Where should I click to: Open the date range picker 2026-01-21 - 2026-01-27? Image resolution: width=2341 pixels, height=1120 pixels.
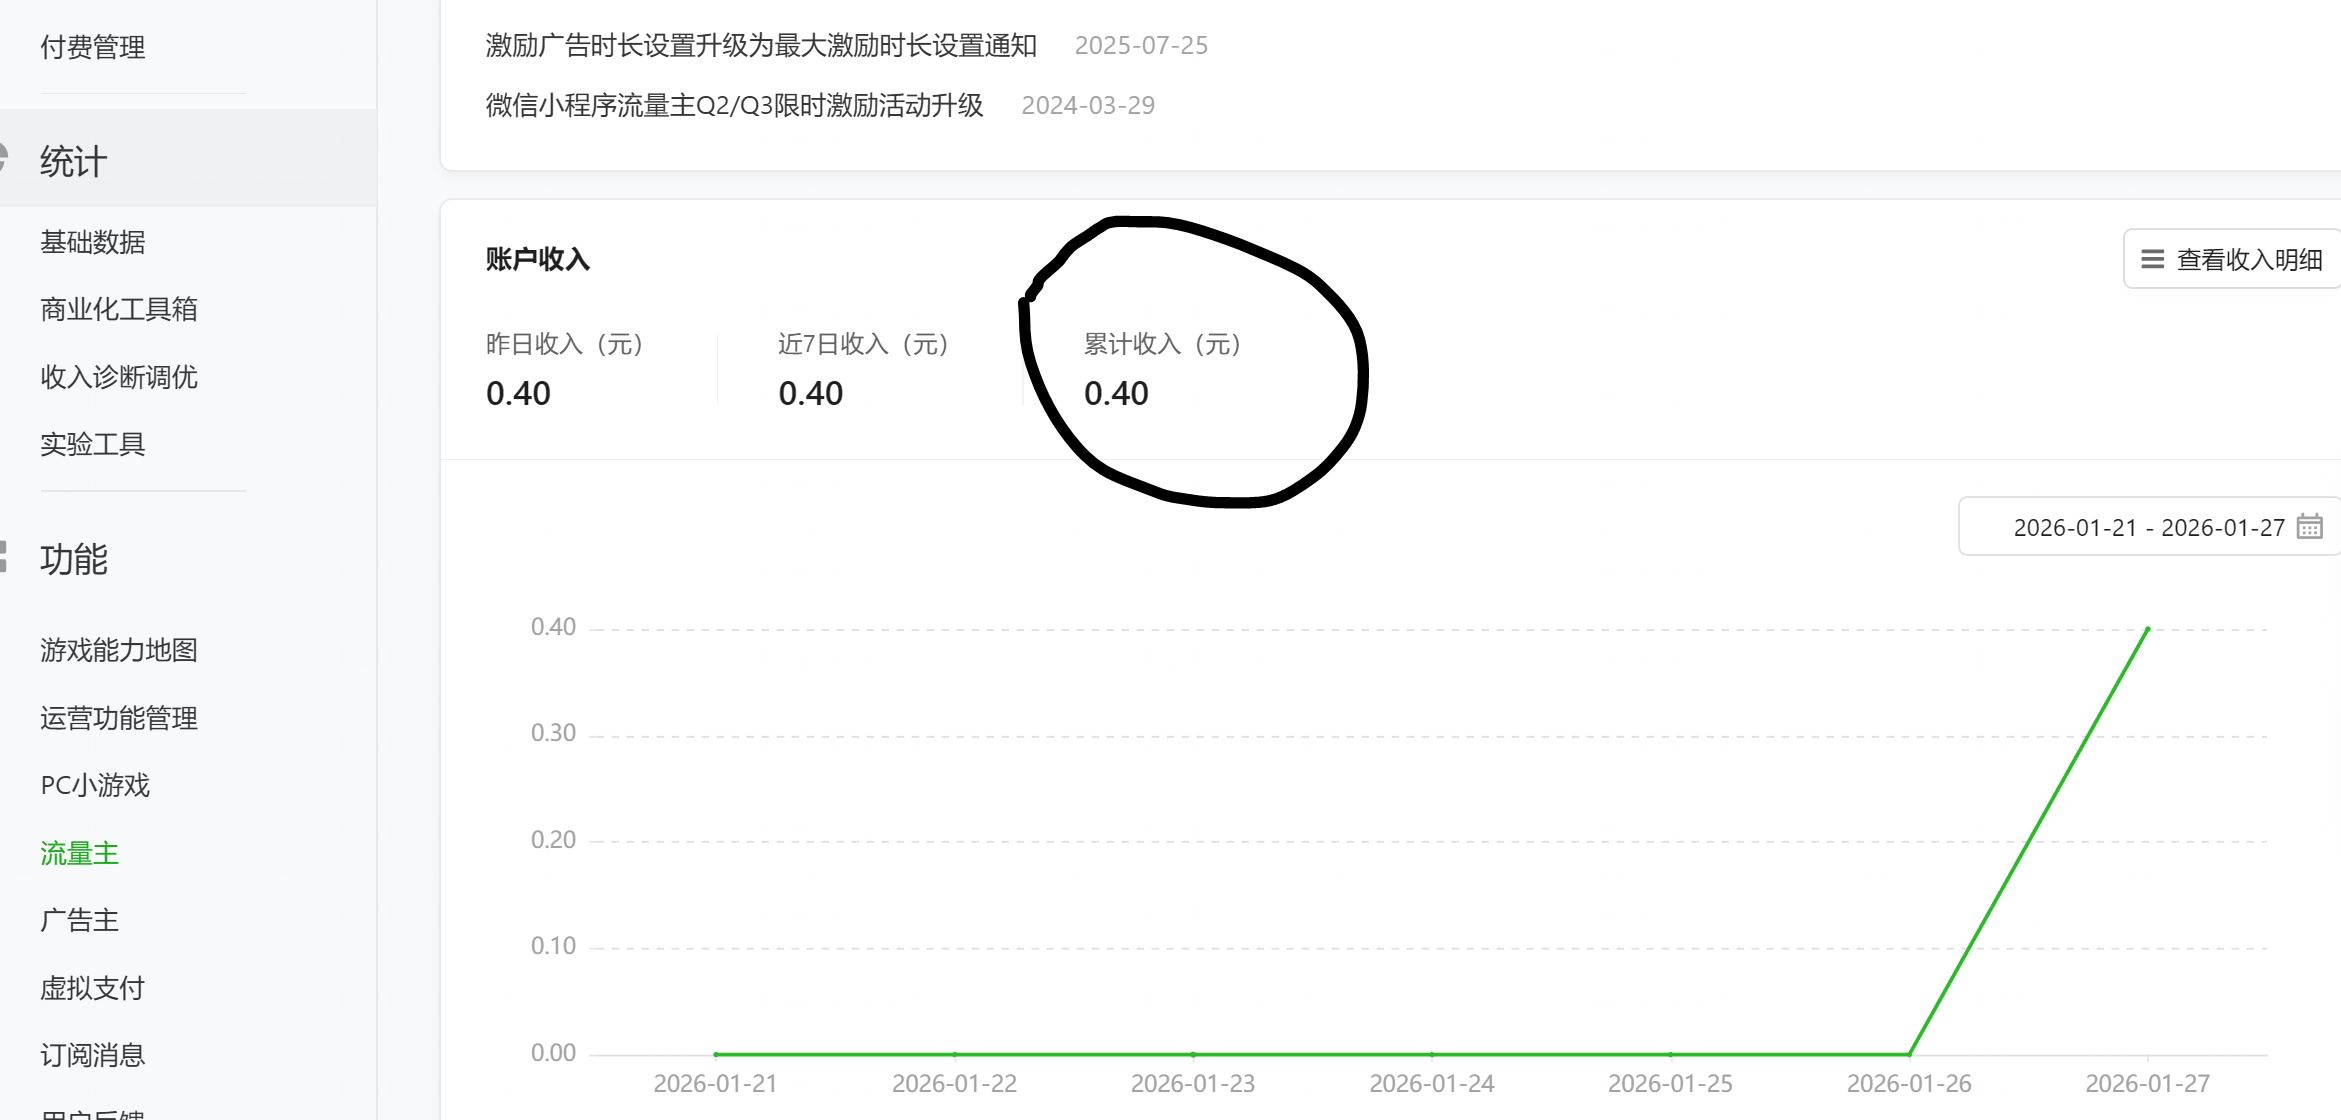tap(2148, 527)
